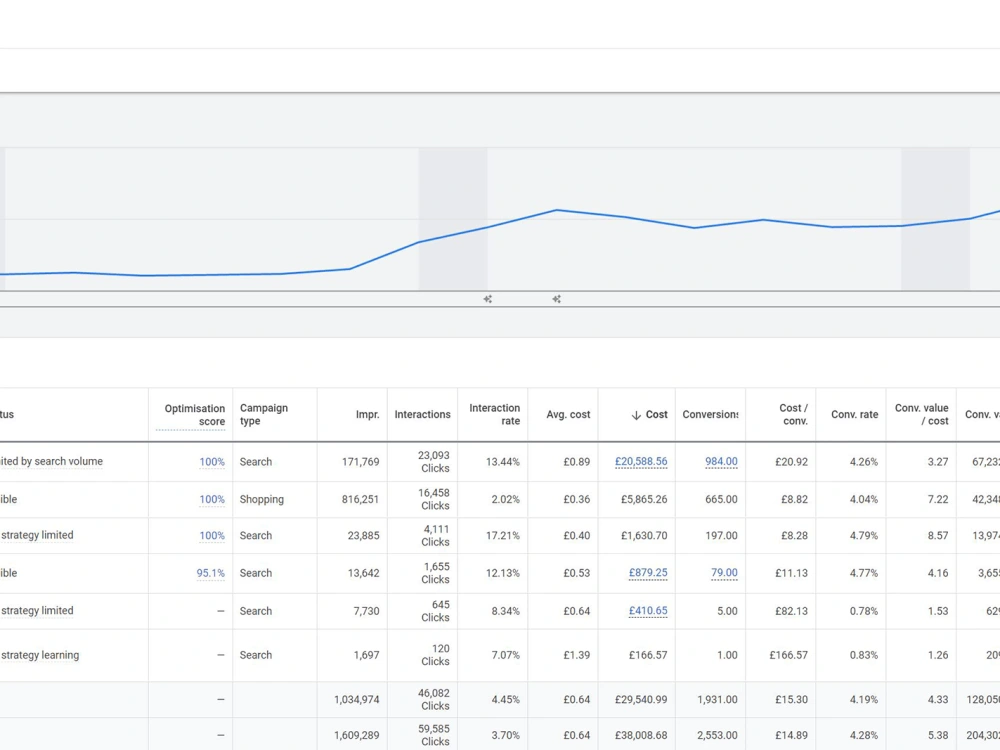Viewport: 1000px width, 750px height.
Task: Select impressions value 816,251
Action: [x=360, y=499]
